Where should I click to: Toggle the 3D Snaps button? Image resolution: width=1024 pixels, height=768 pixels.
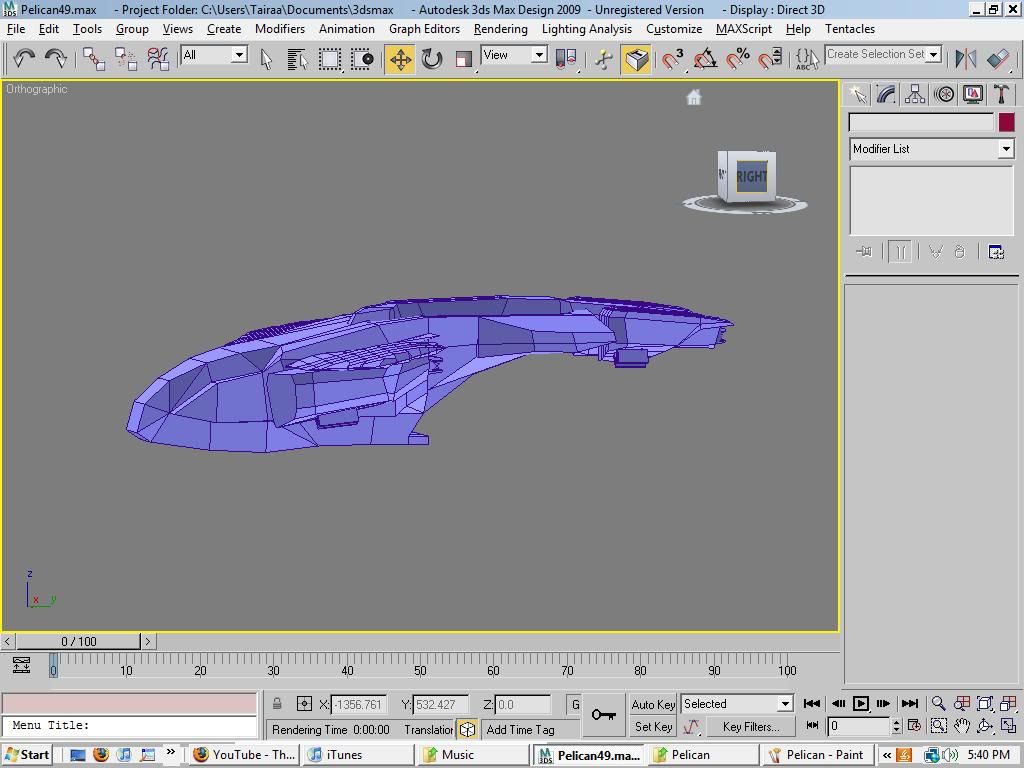[673, 59]
